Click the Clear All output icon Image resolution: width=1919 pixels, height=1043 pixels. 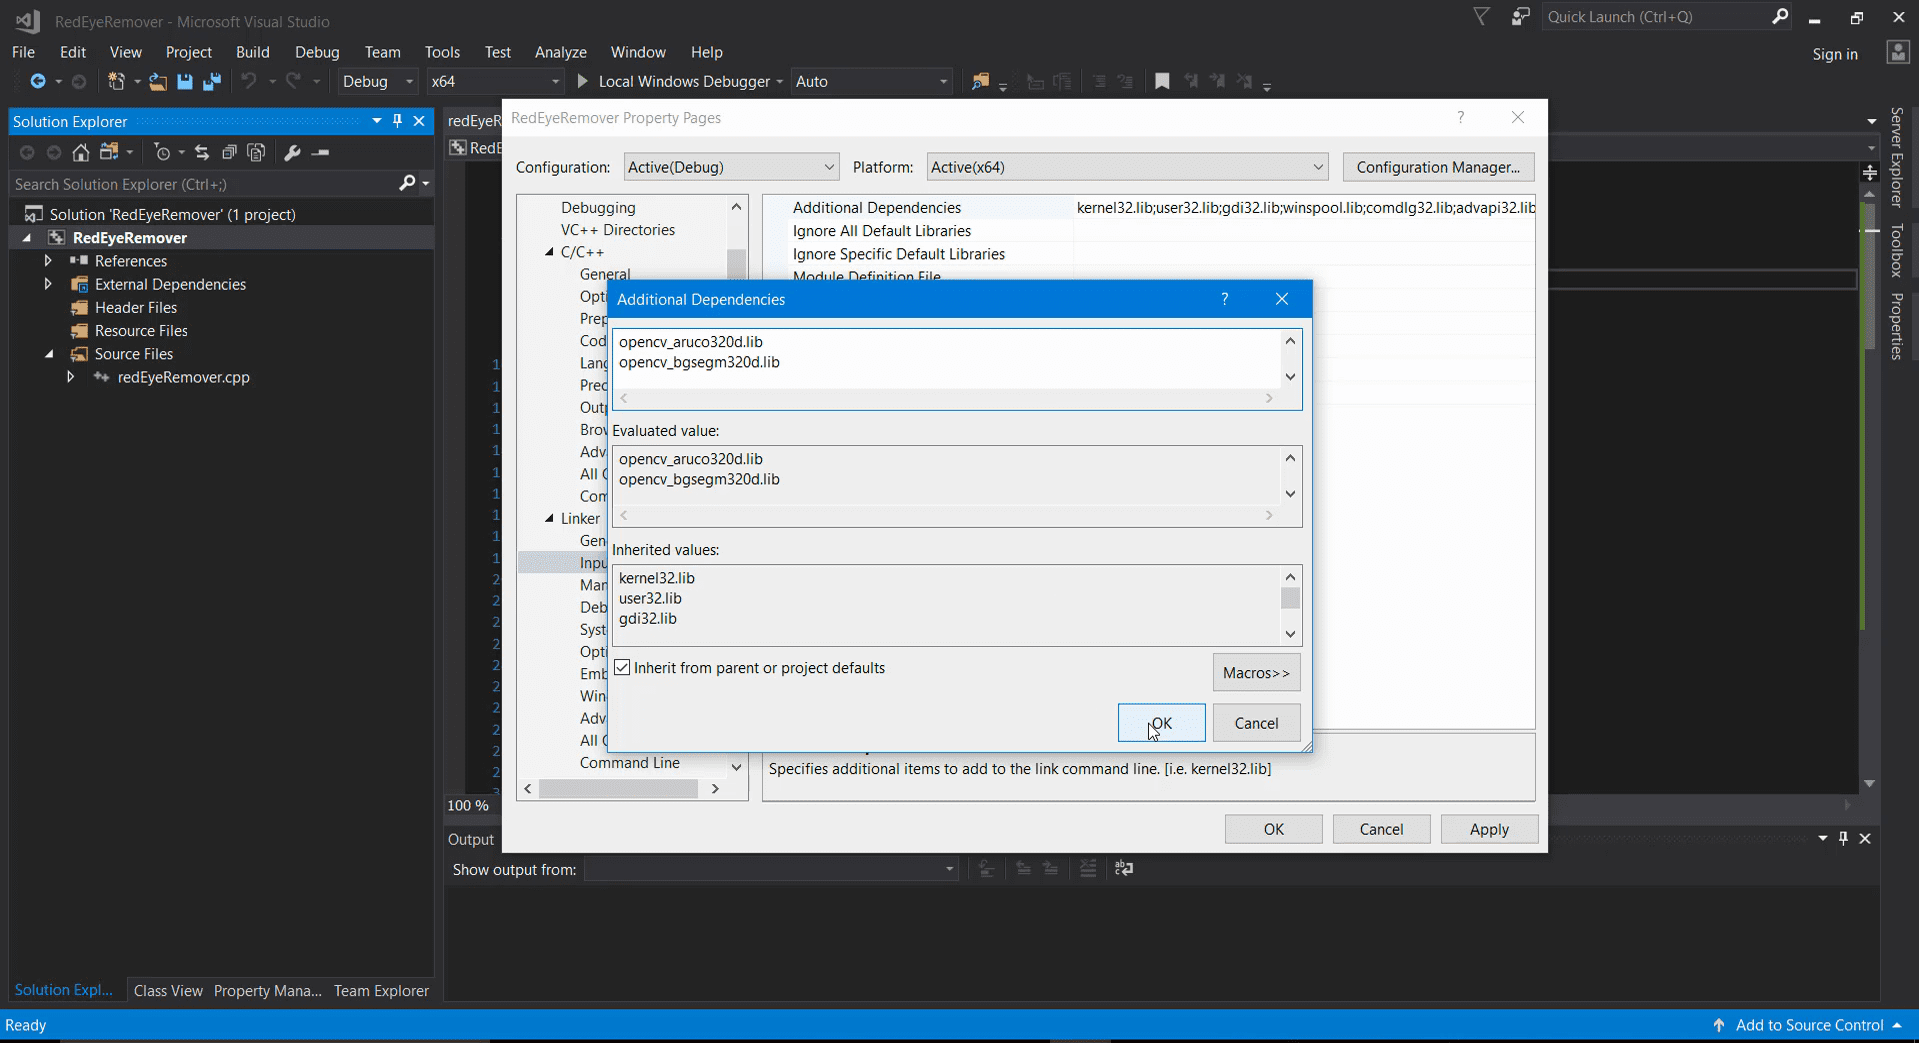click(1087, 869)
